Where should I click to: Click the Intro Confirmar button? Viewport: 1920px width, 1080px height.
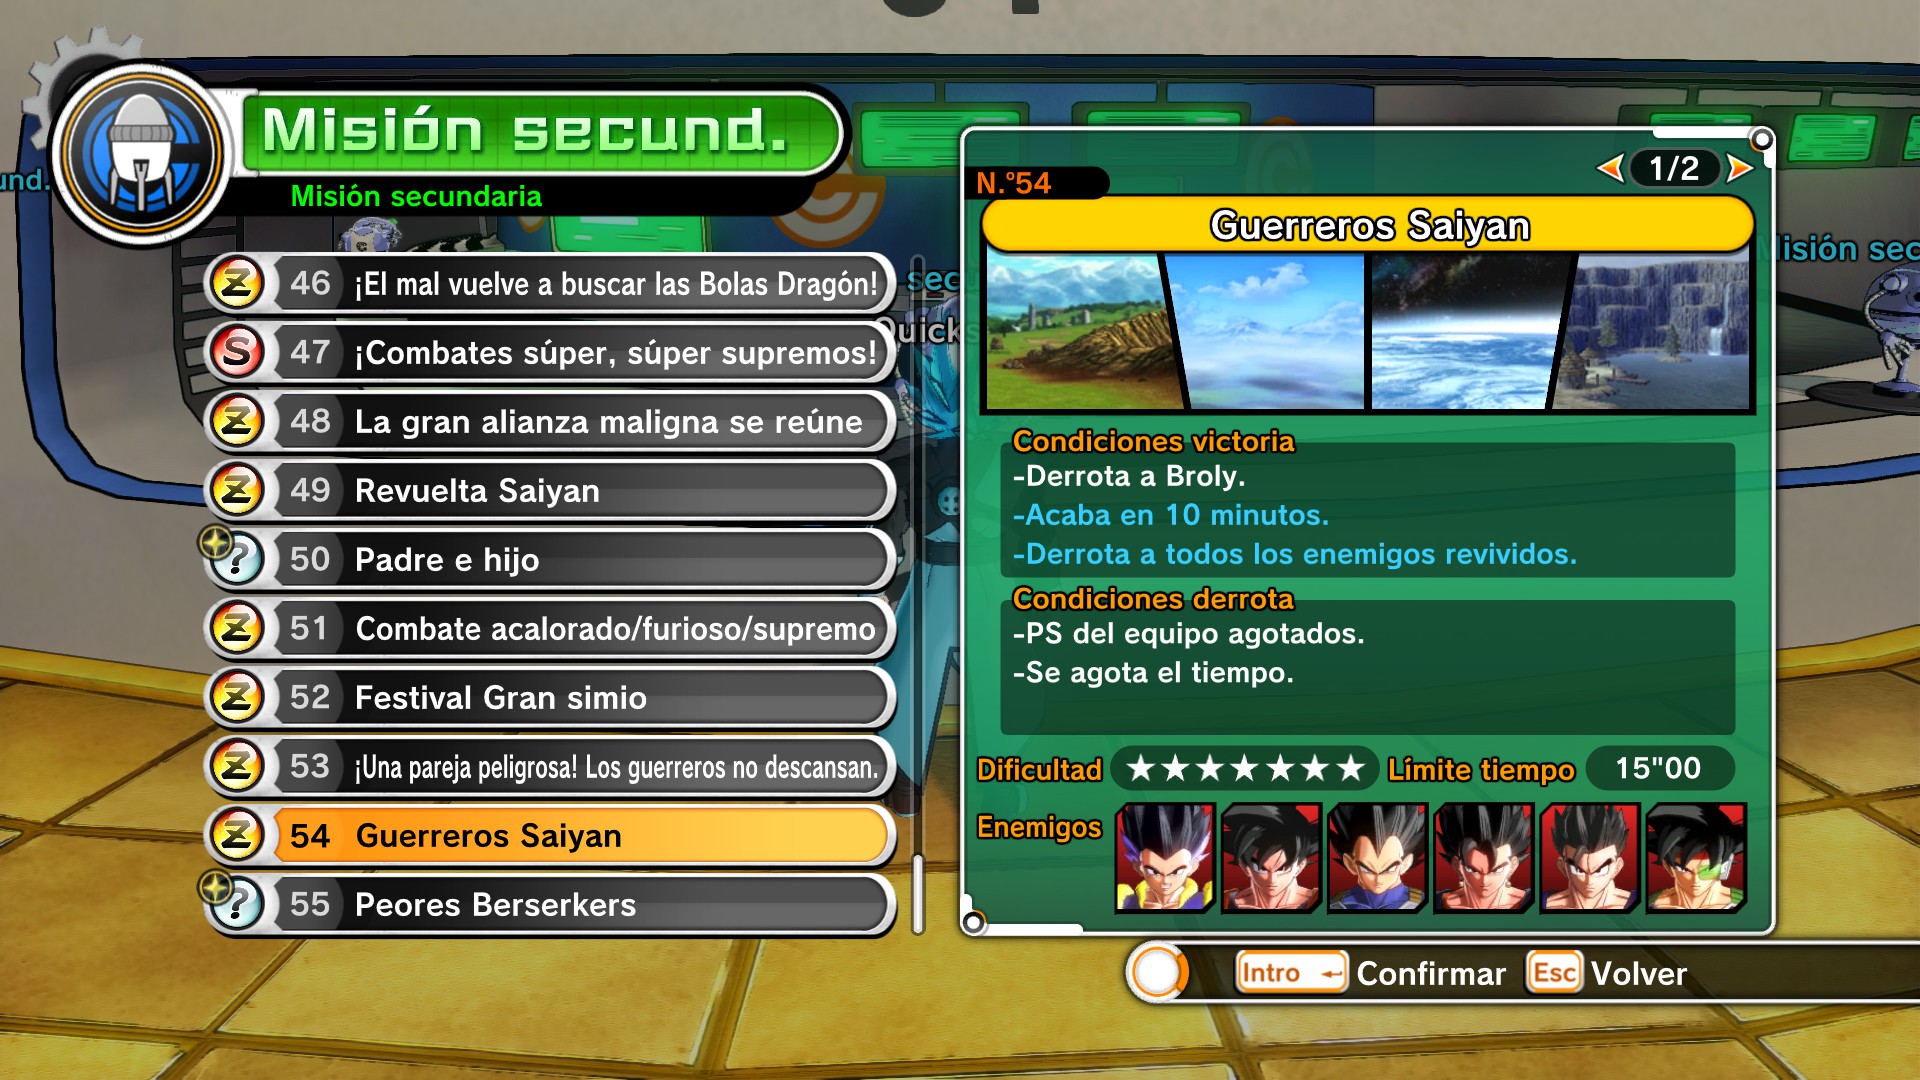[1371, 973]
